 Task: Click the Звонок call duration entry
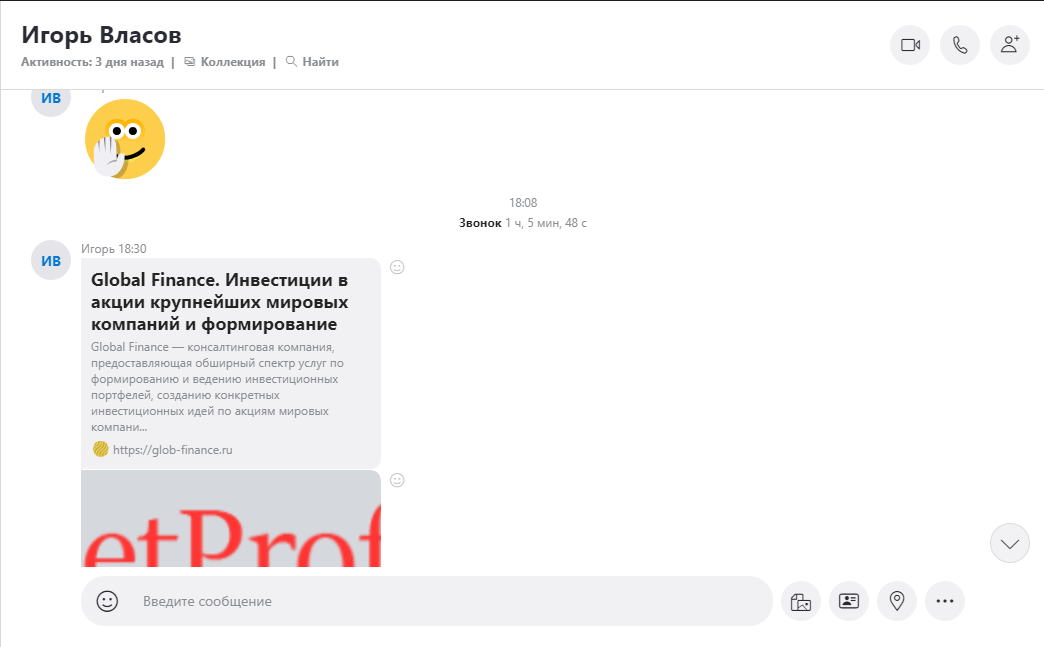click(523, 223)
